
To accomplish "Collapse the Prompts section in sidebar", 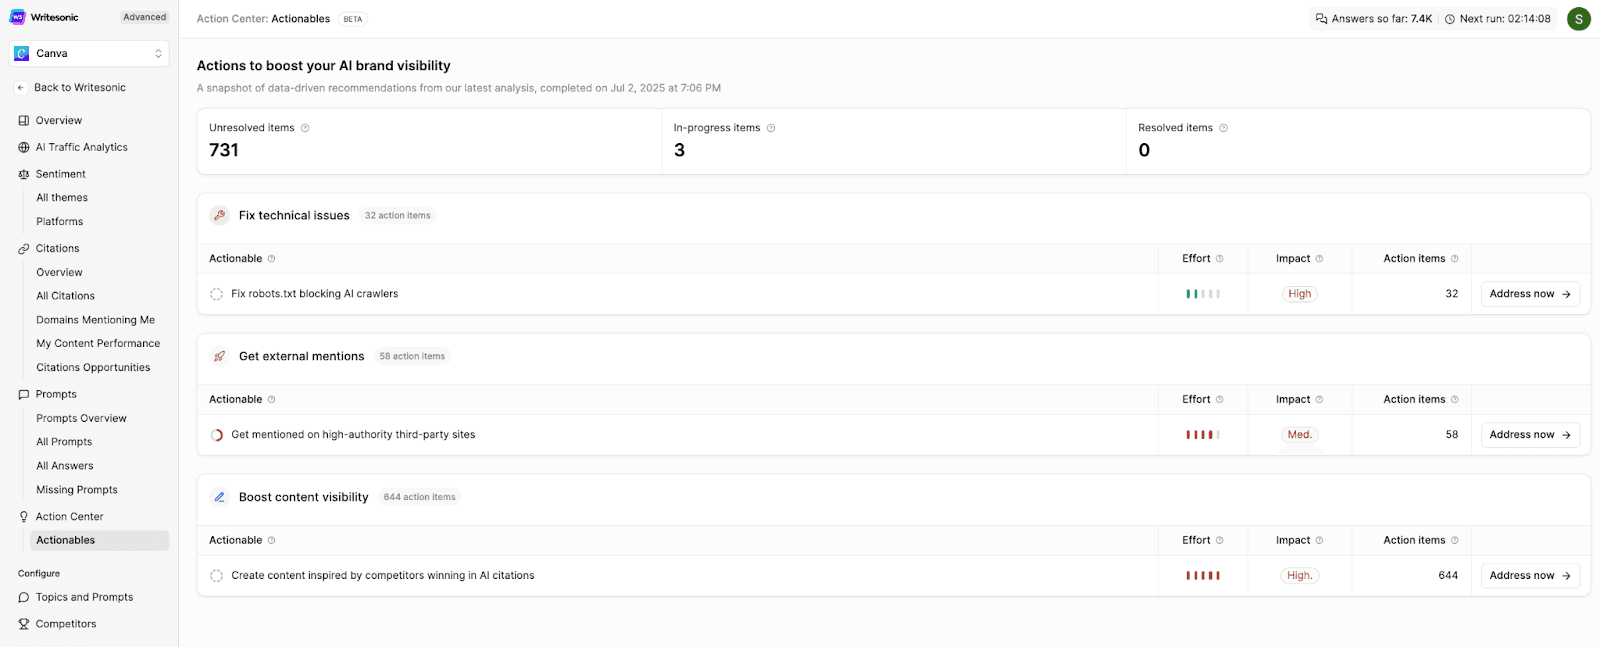I will [x=56, y=395].
